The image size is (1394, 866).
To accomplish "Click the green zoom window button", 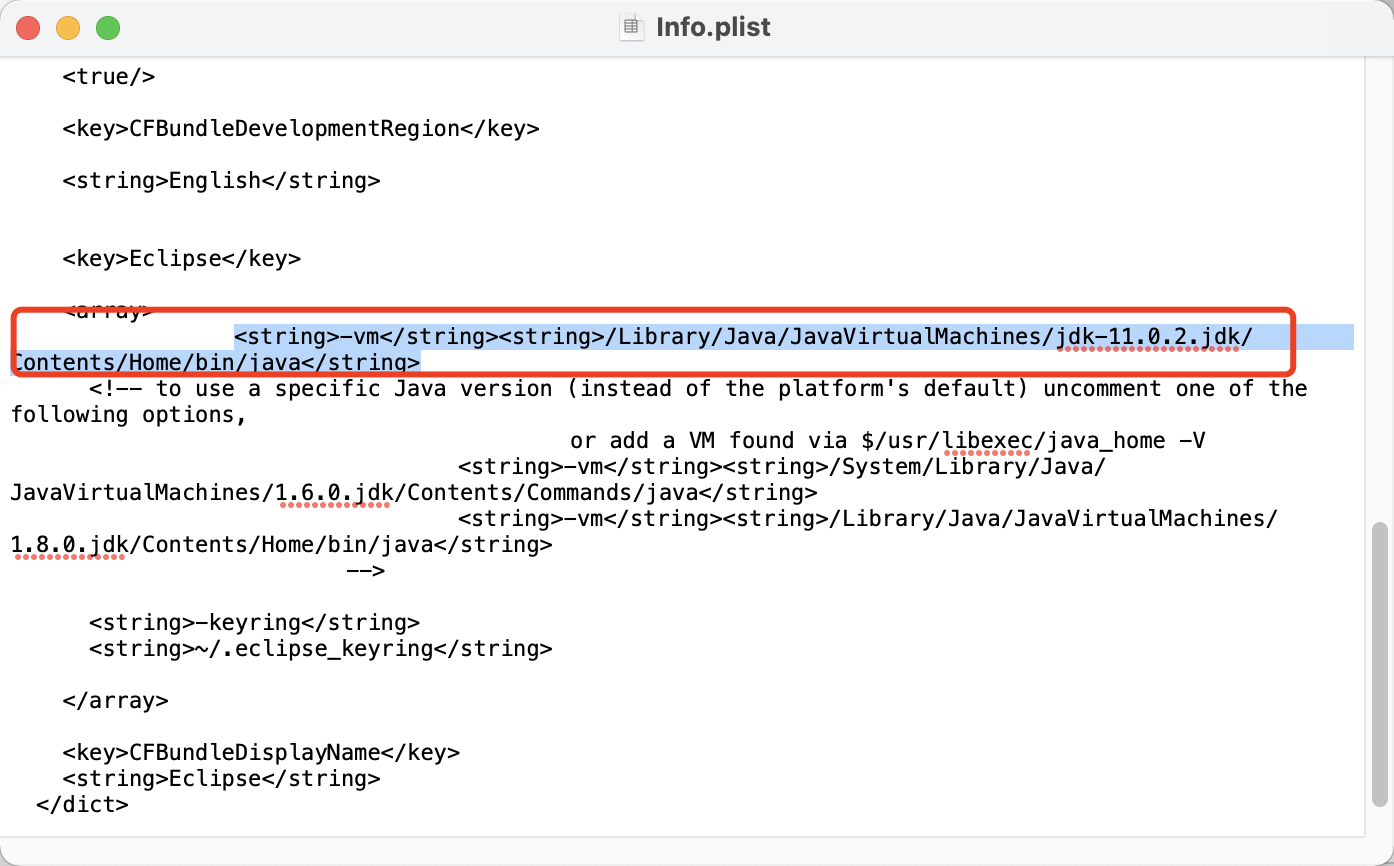I will [x=108, y=28].
